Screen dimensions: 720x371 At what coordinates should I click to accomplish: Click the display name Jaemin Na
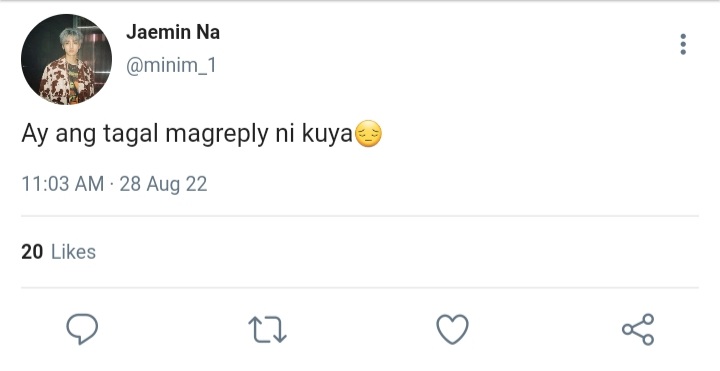click(173, 32)
